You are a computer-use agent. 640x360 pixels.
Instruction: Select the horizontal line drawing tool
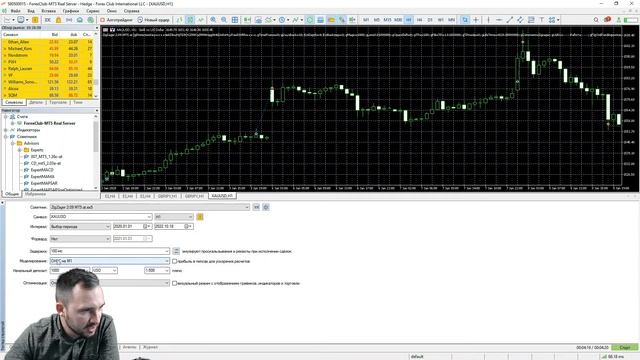pyautogui.click(x=499, y=20)
